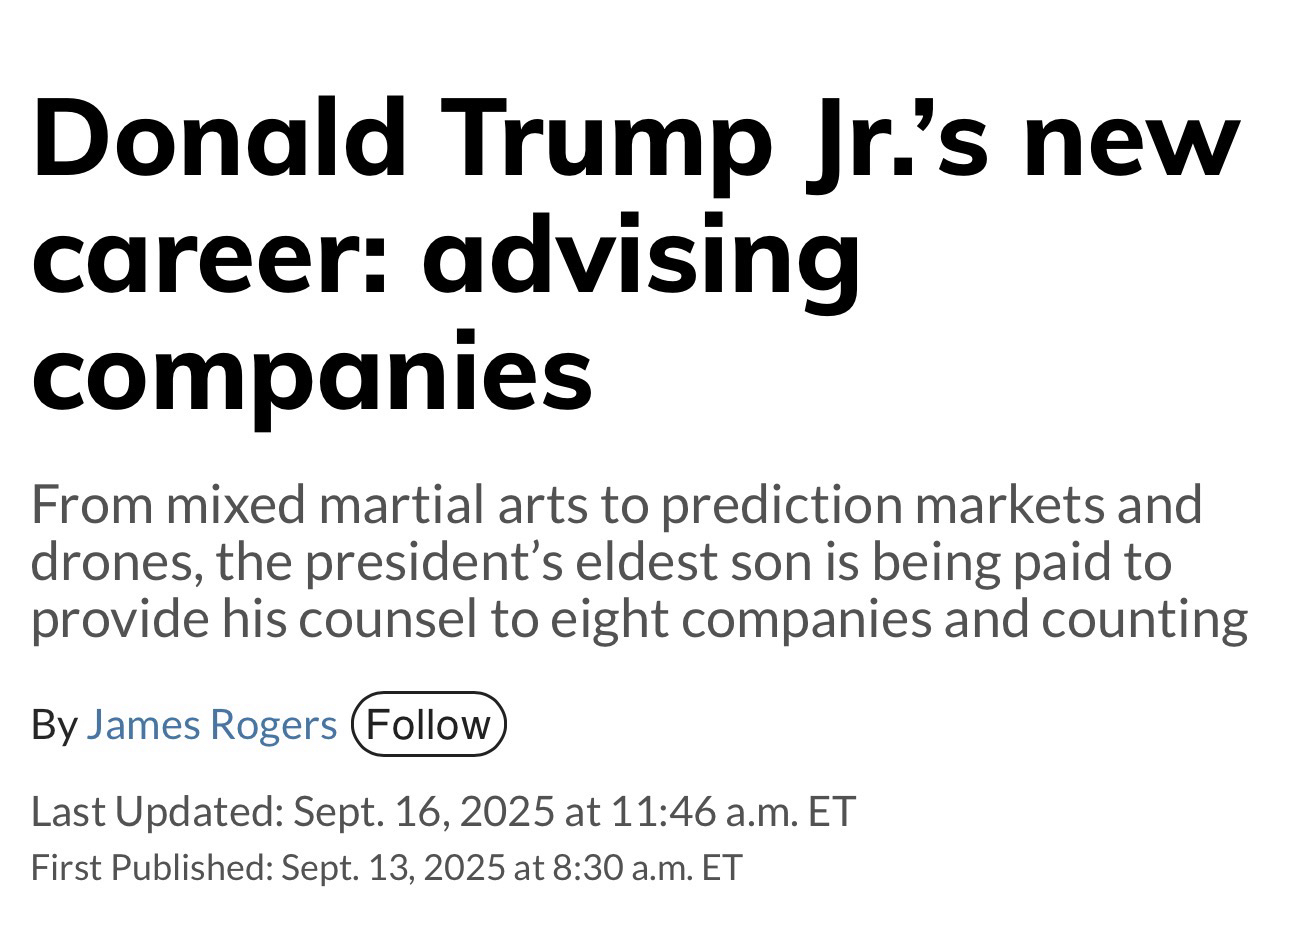
Task: Click the word "By" before the author name
Action: click(x=54, y=724)
